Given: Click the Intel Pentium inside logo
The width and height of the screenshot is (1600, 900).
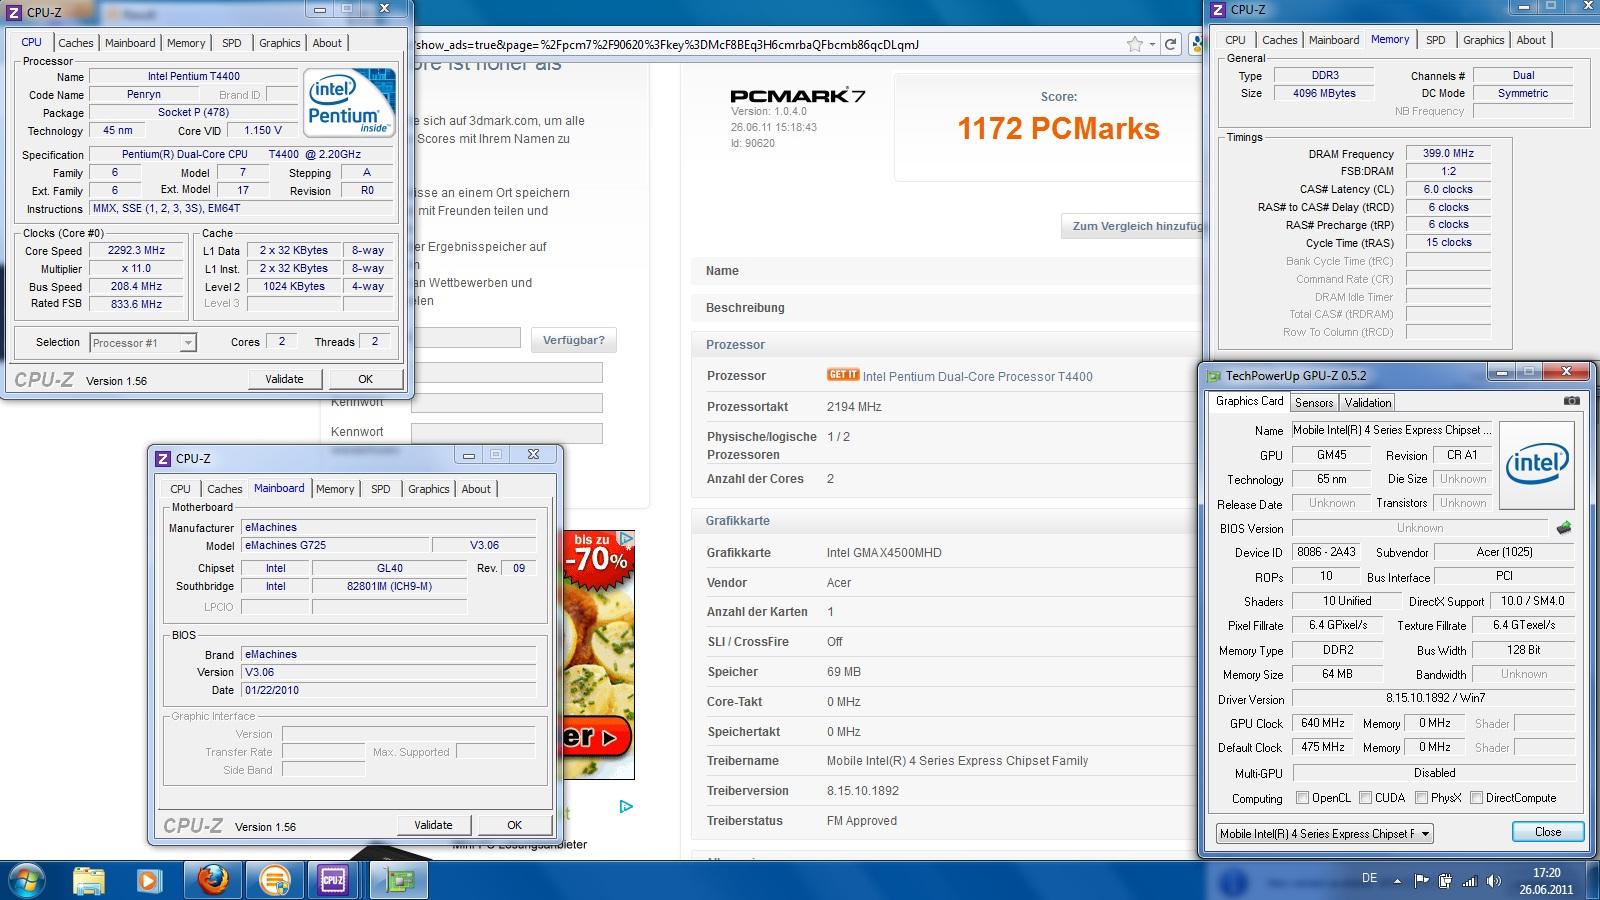Looking at the screenshot, I should [x=348, y=102].
